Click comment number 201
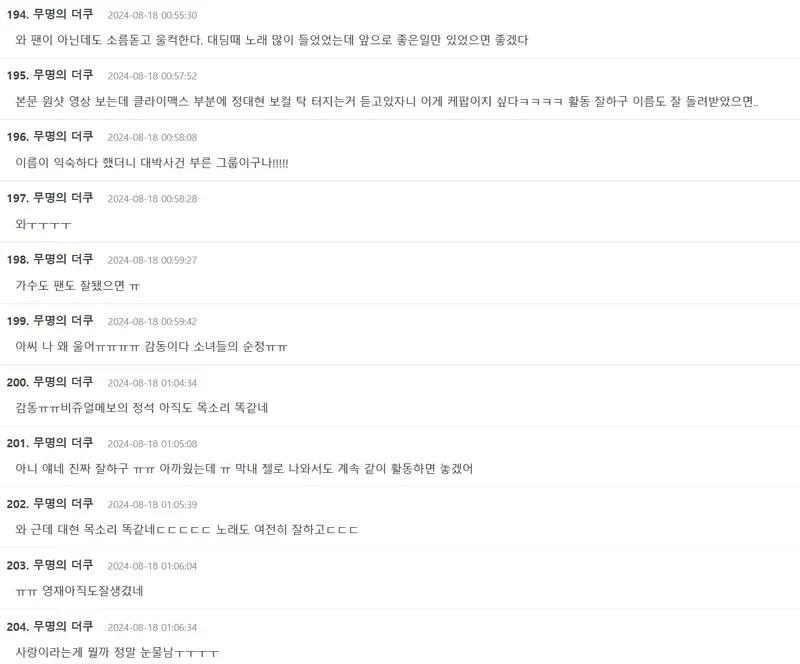Screen dimensions: 800x664 pyautogui.click(x=17, y=443)
